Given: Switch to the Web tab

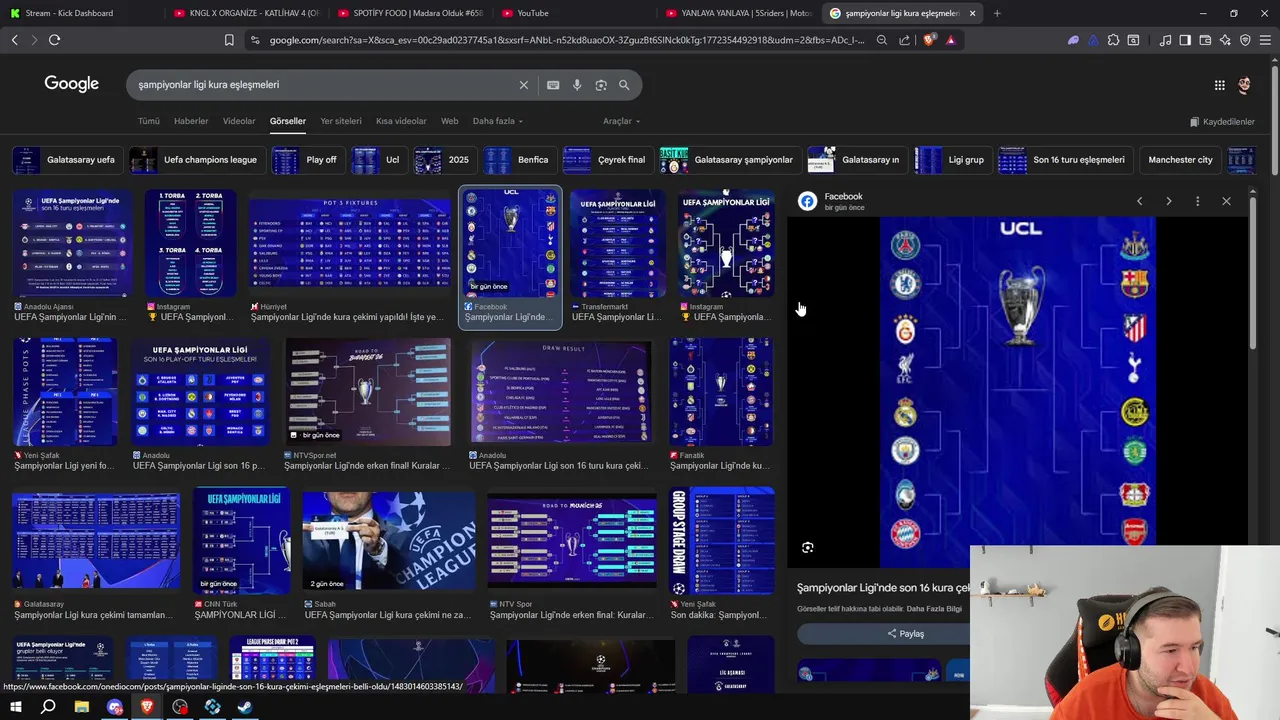Looking at the screenshot, I should click(x=450, y=121).
